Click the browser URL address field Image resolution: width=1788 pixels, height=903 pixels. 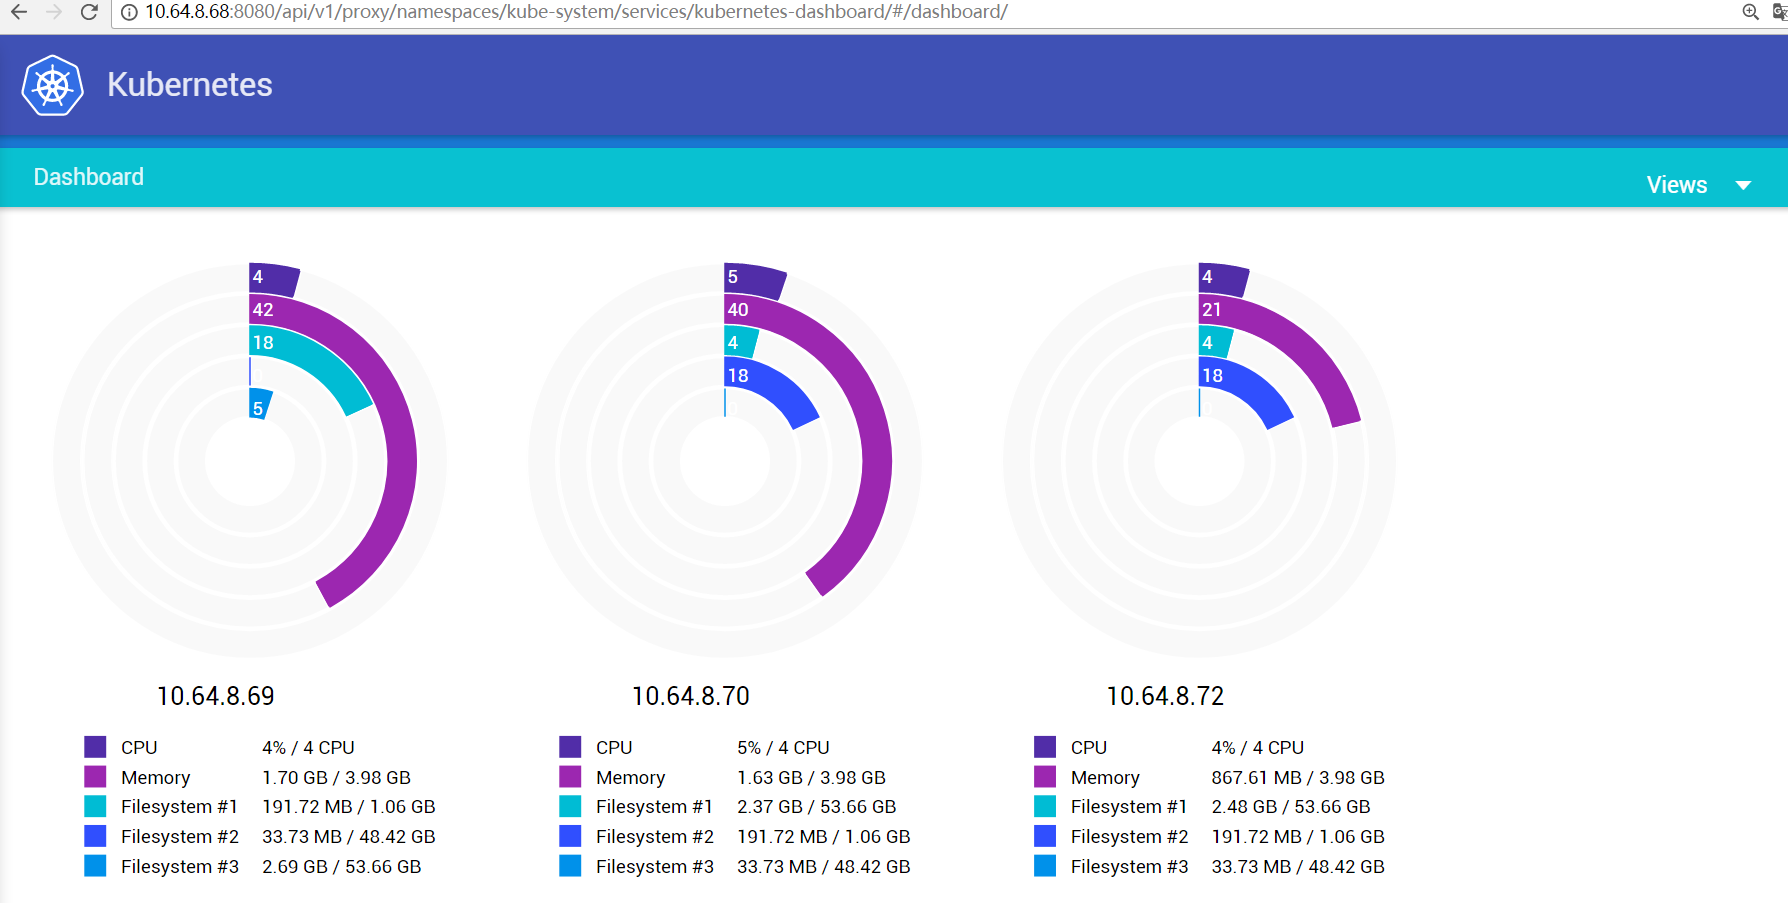(x=920, y=12)
